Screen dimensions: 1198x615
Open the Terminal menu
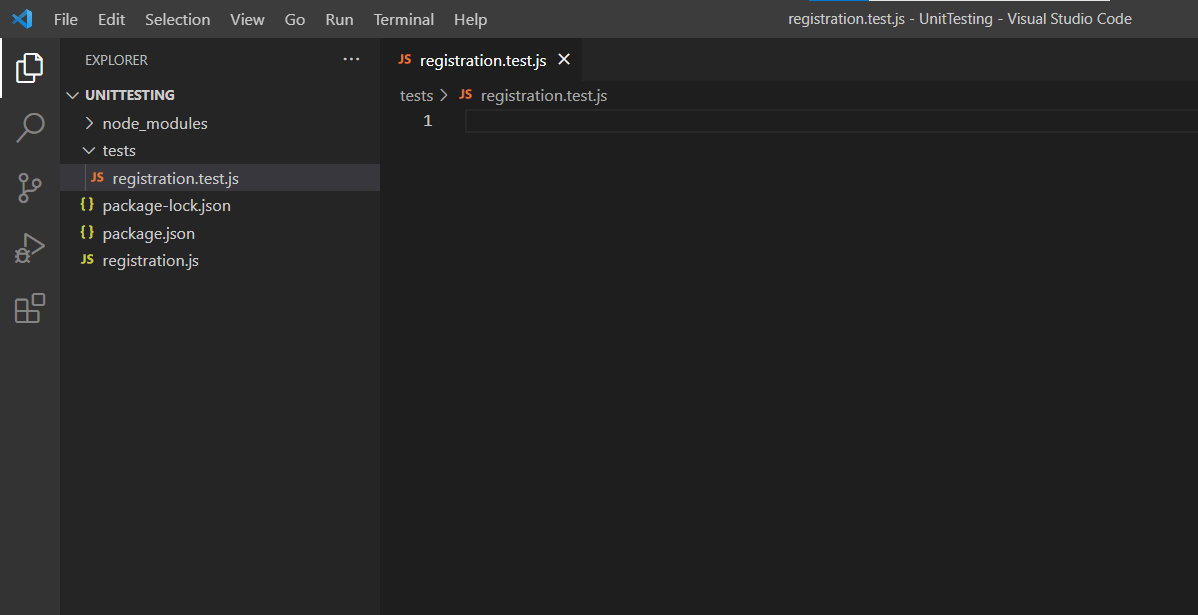pyautogui.click(x=403, y=19)
